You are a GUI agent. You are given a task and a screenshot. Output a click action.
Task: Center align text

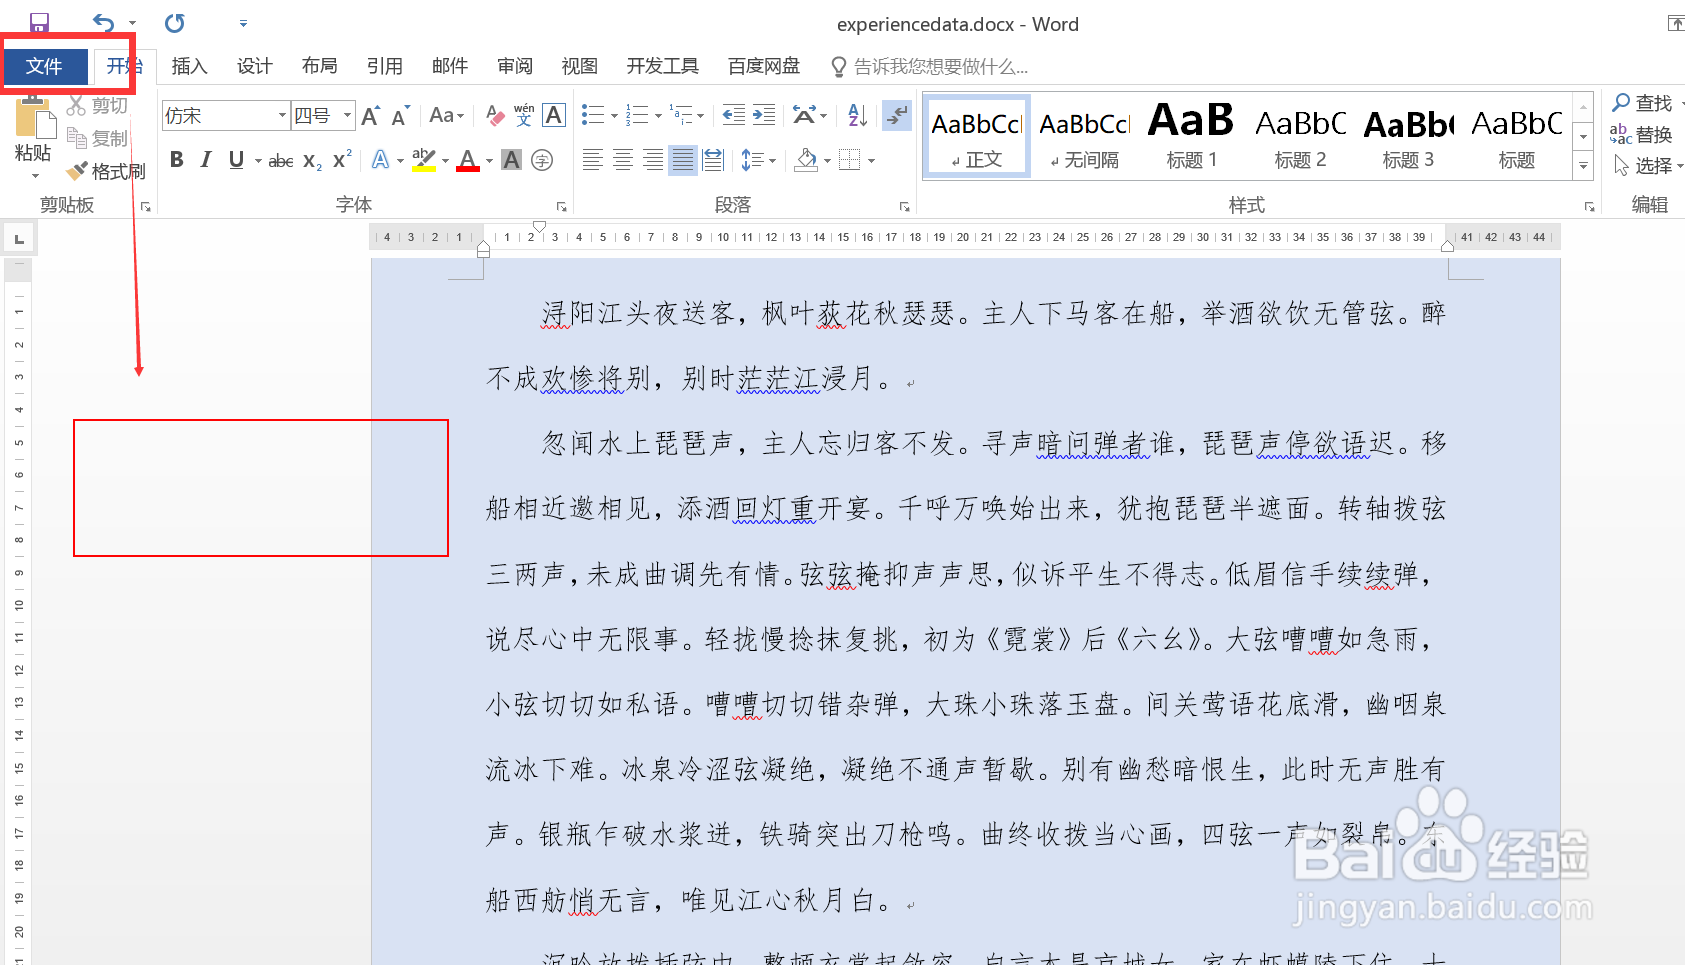tap(623, 160)
